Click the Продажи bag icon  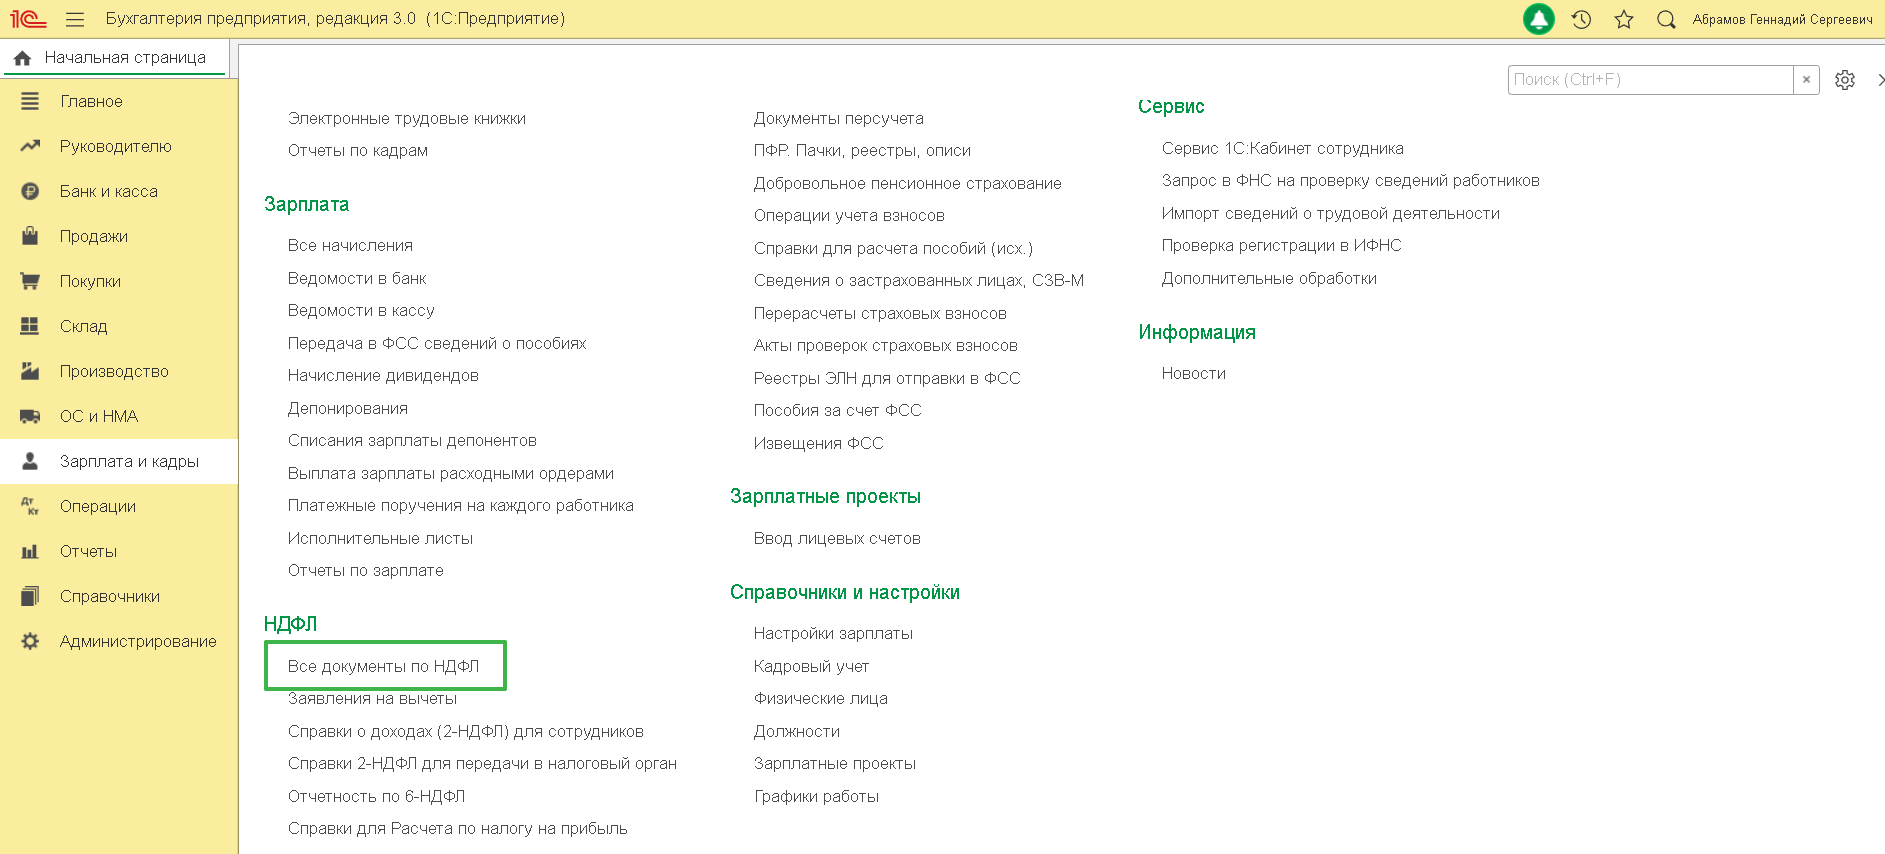(x=30, y=236)
